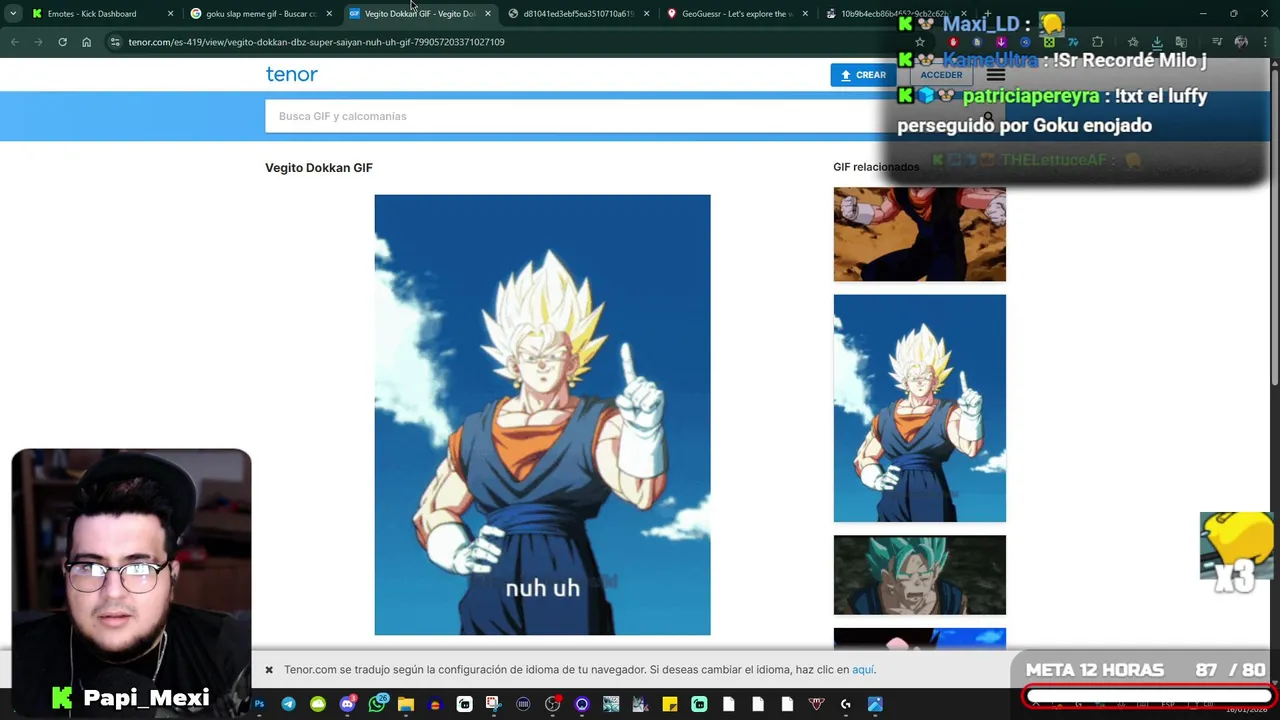This screenshot has height=720, width=1280.
Task: Close the GeoGuessr tab
Action: [805, 14]
